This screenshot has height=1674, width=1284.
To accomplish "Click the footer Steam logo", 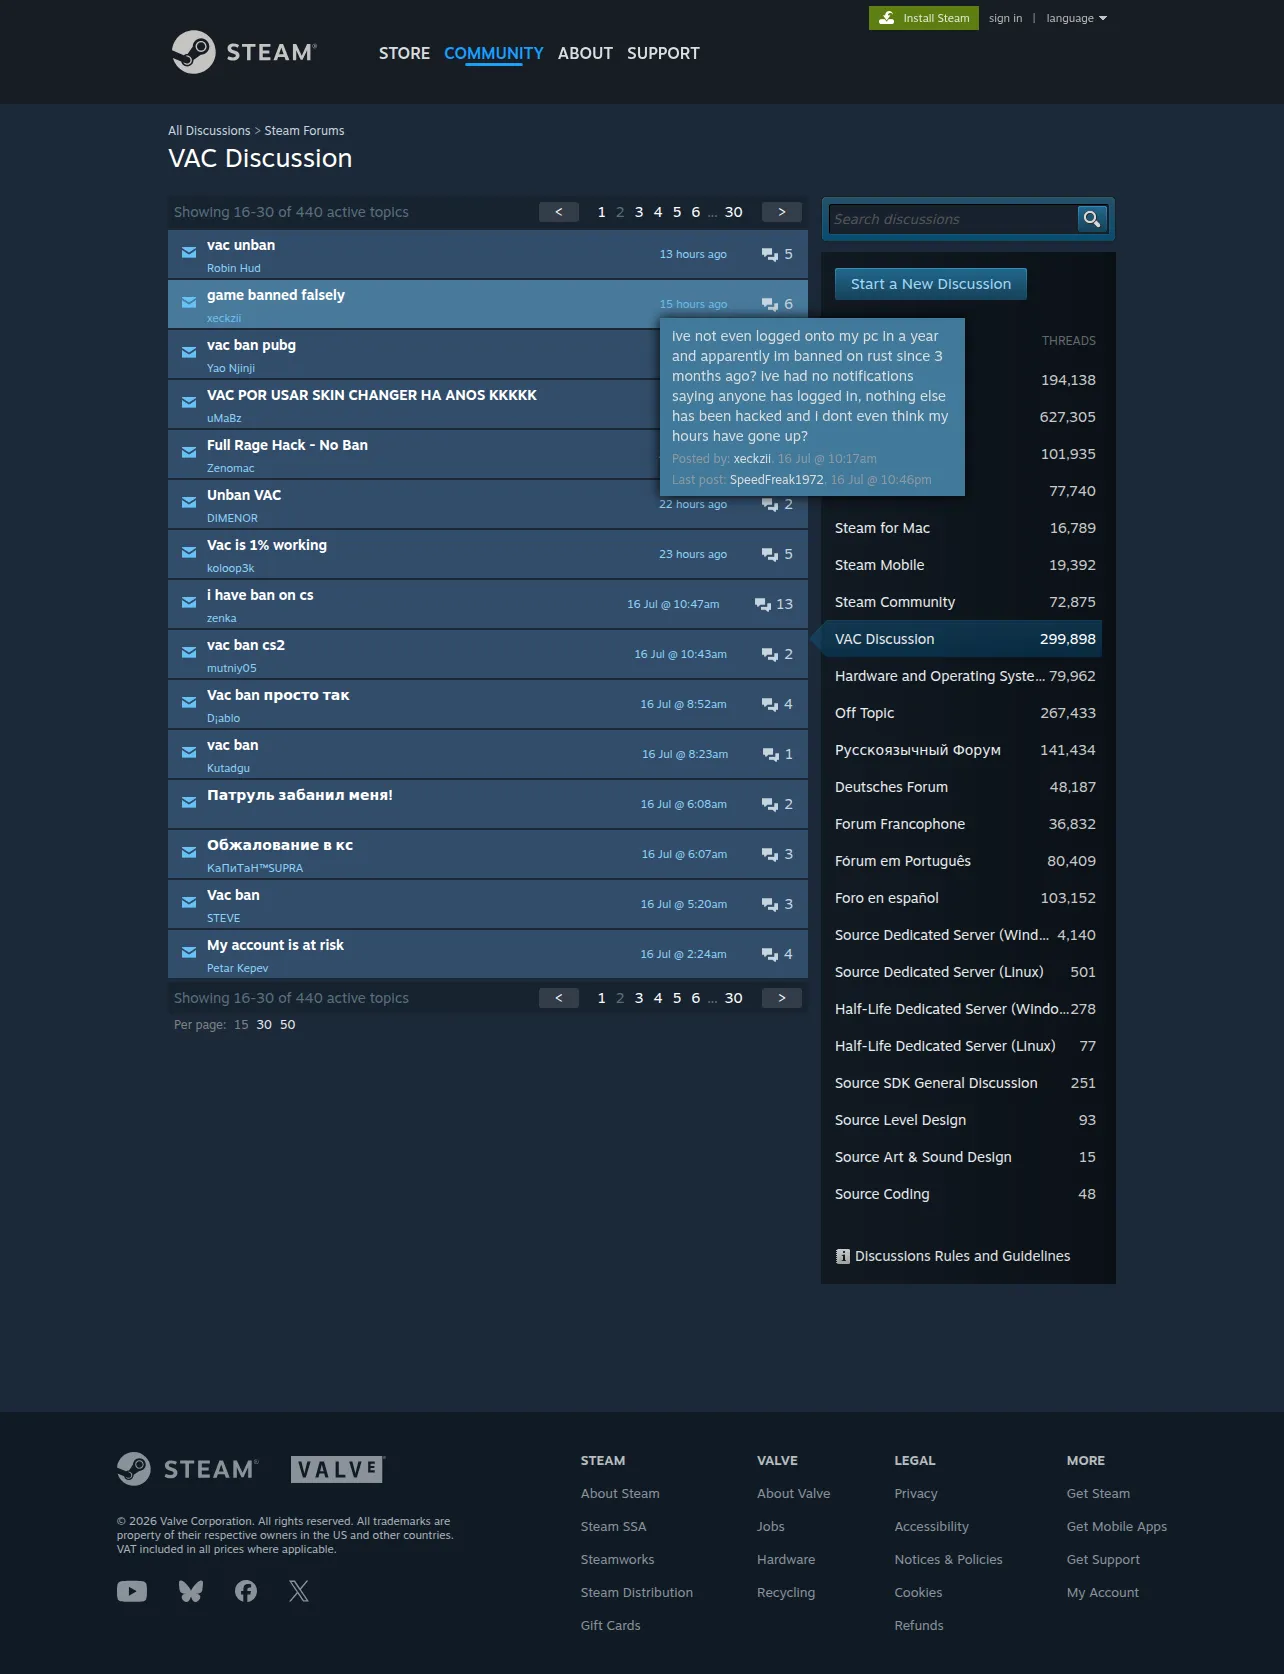I will click(188, 1469).
